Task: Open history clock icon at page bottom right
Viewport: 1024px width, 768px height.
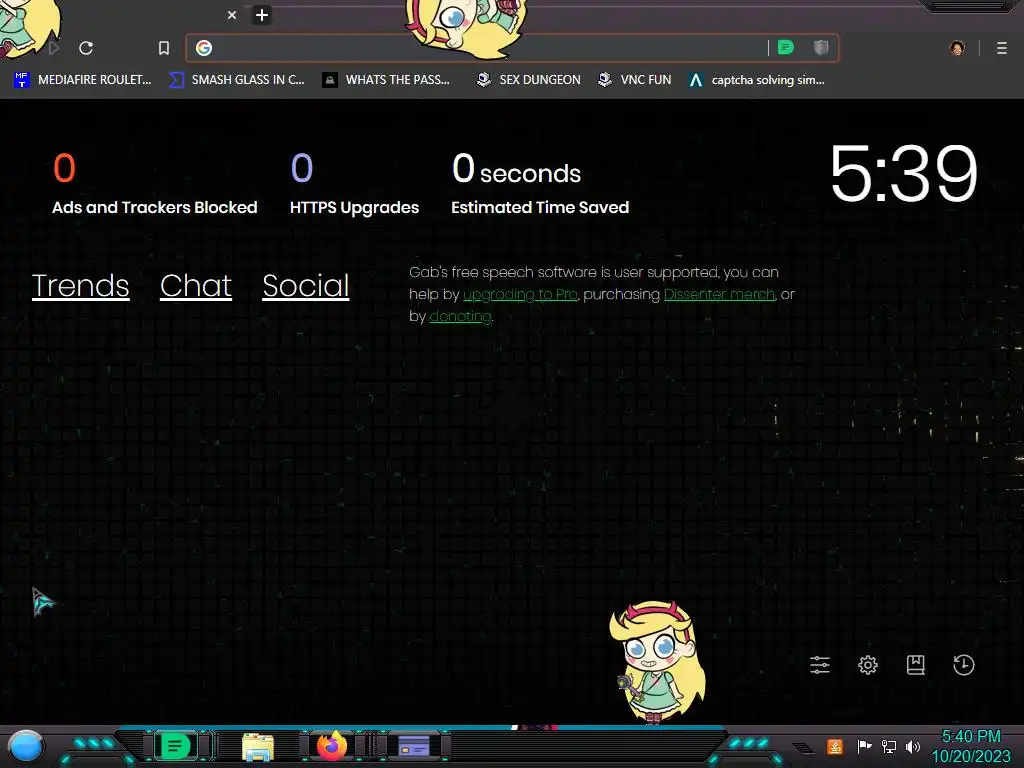Action: click(963, 665)
